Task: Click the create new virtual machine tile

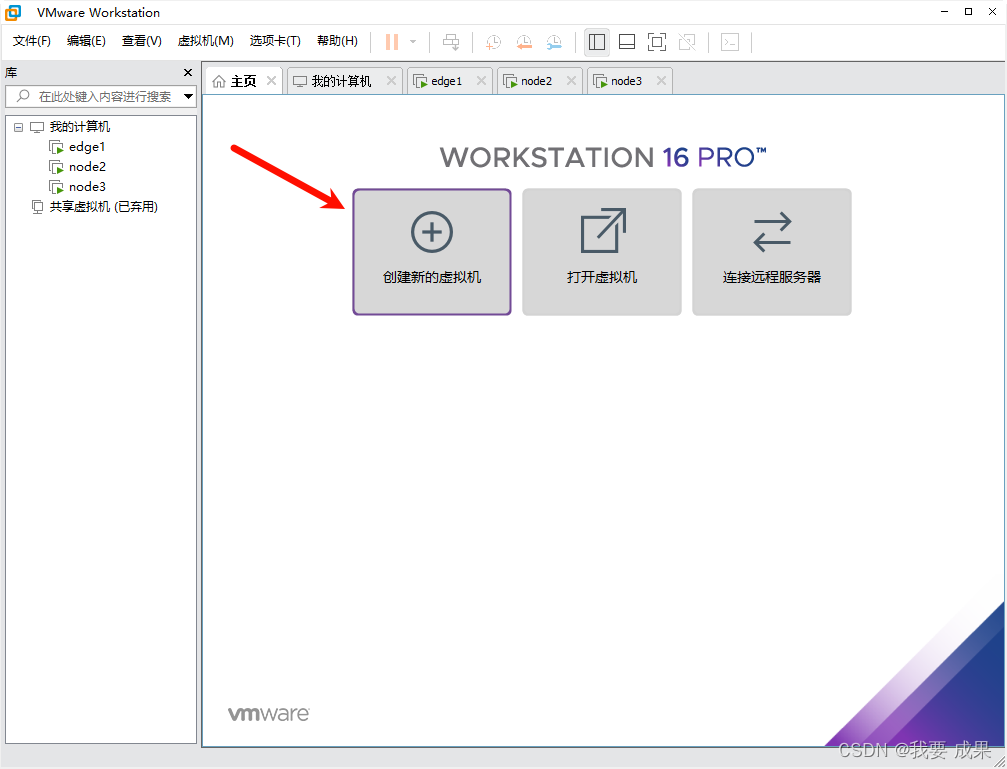Action: [x=431, y=252]
